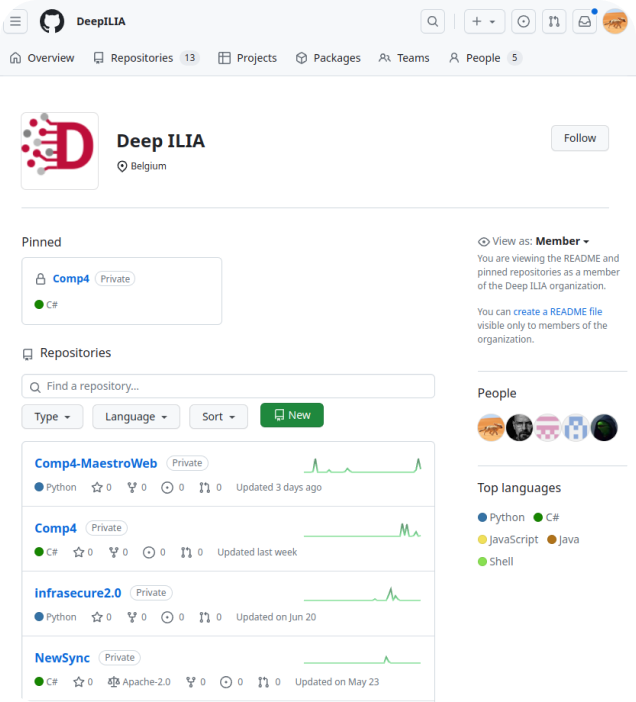The image size is (636, 702).
Task: Switch to the Packages tab
Action: coord(328,58)
